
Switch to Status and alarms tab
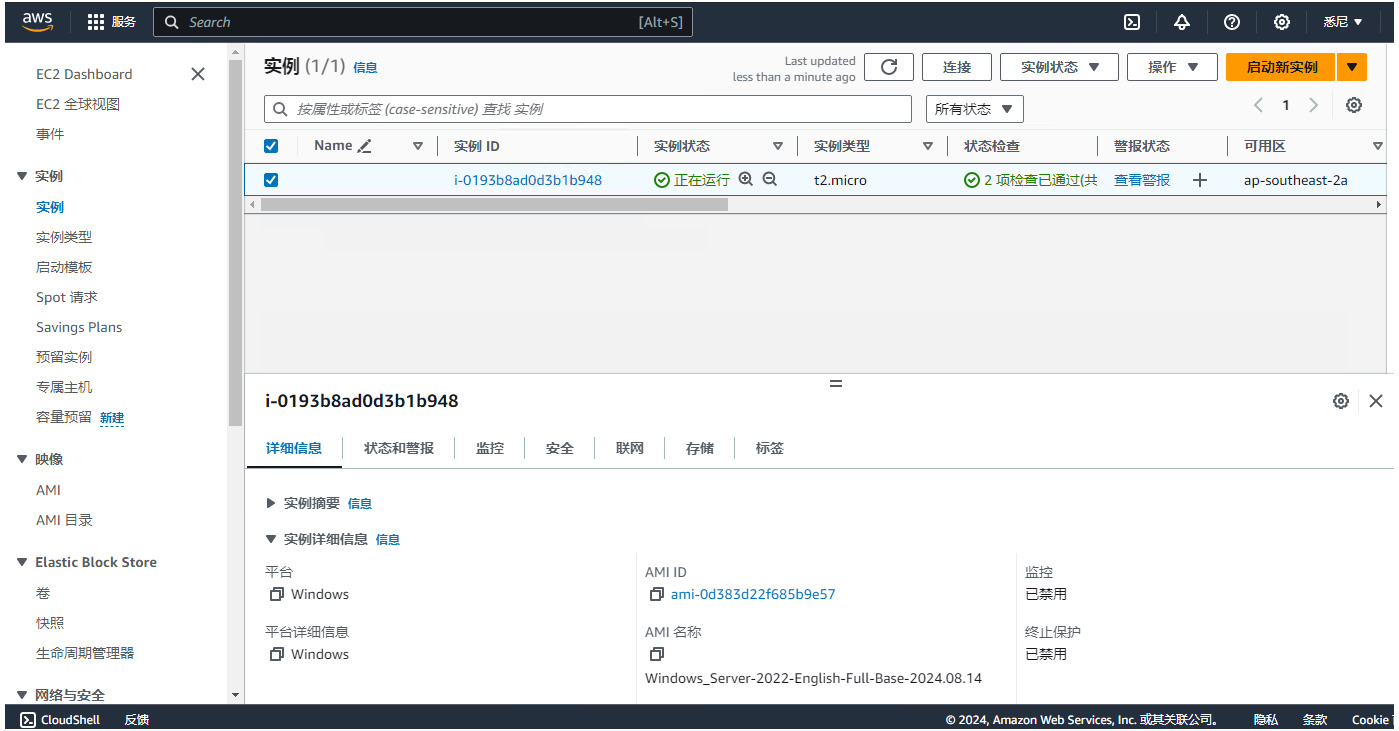[x=399, y=448]
